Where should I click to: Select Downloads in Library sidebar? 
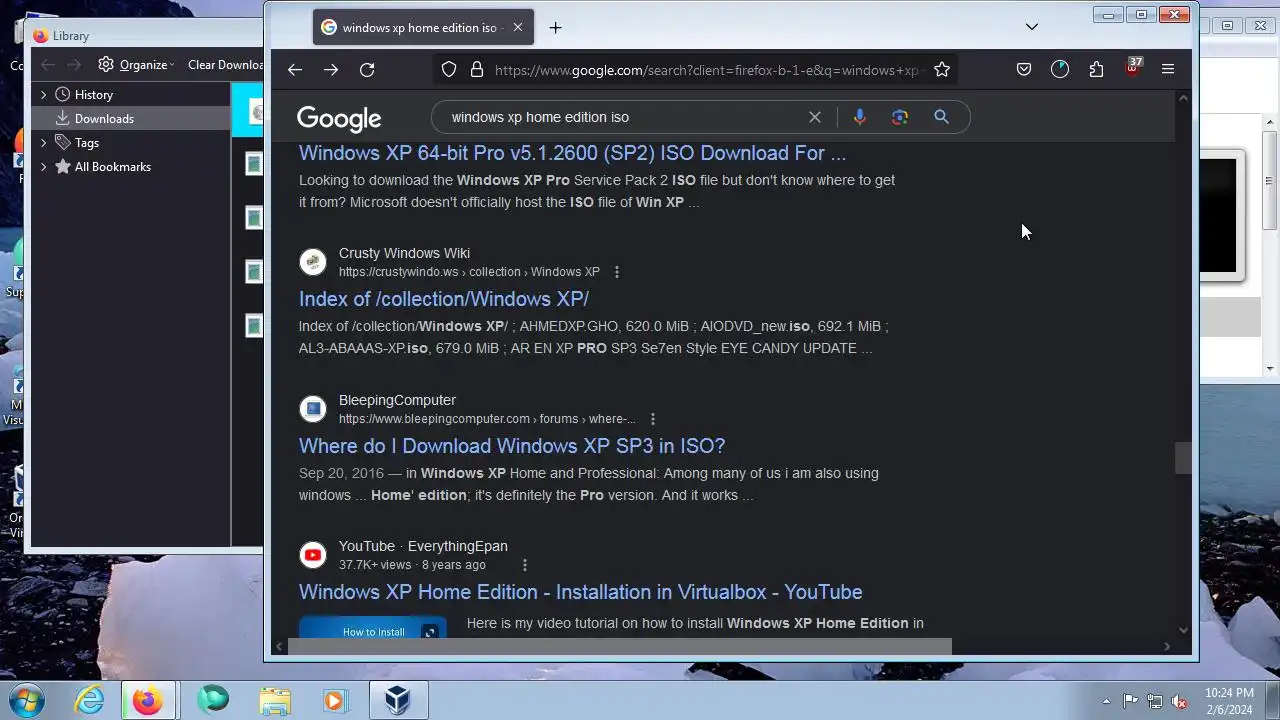pos(104,119)
